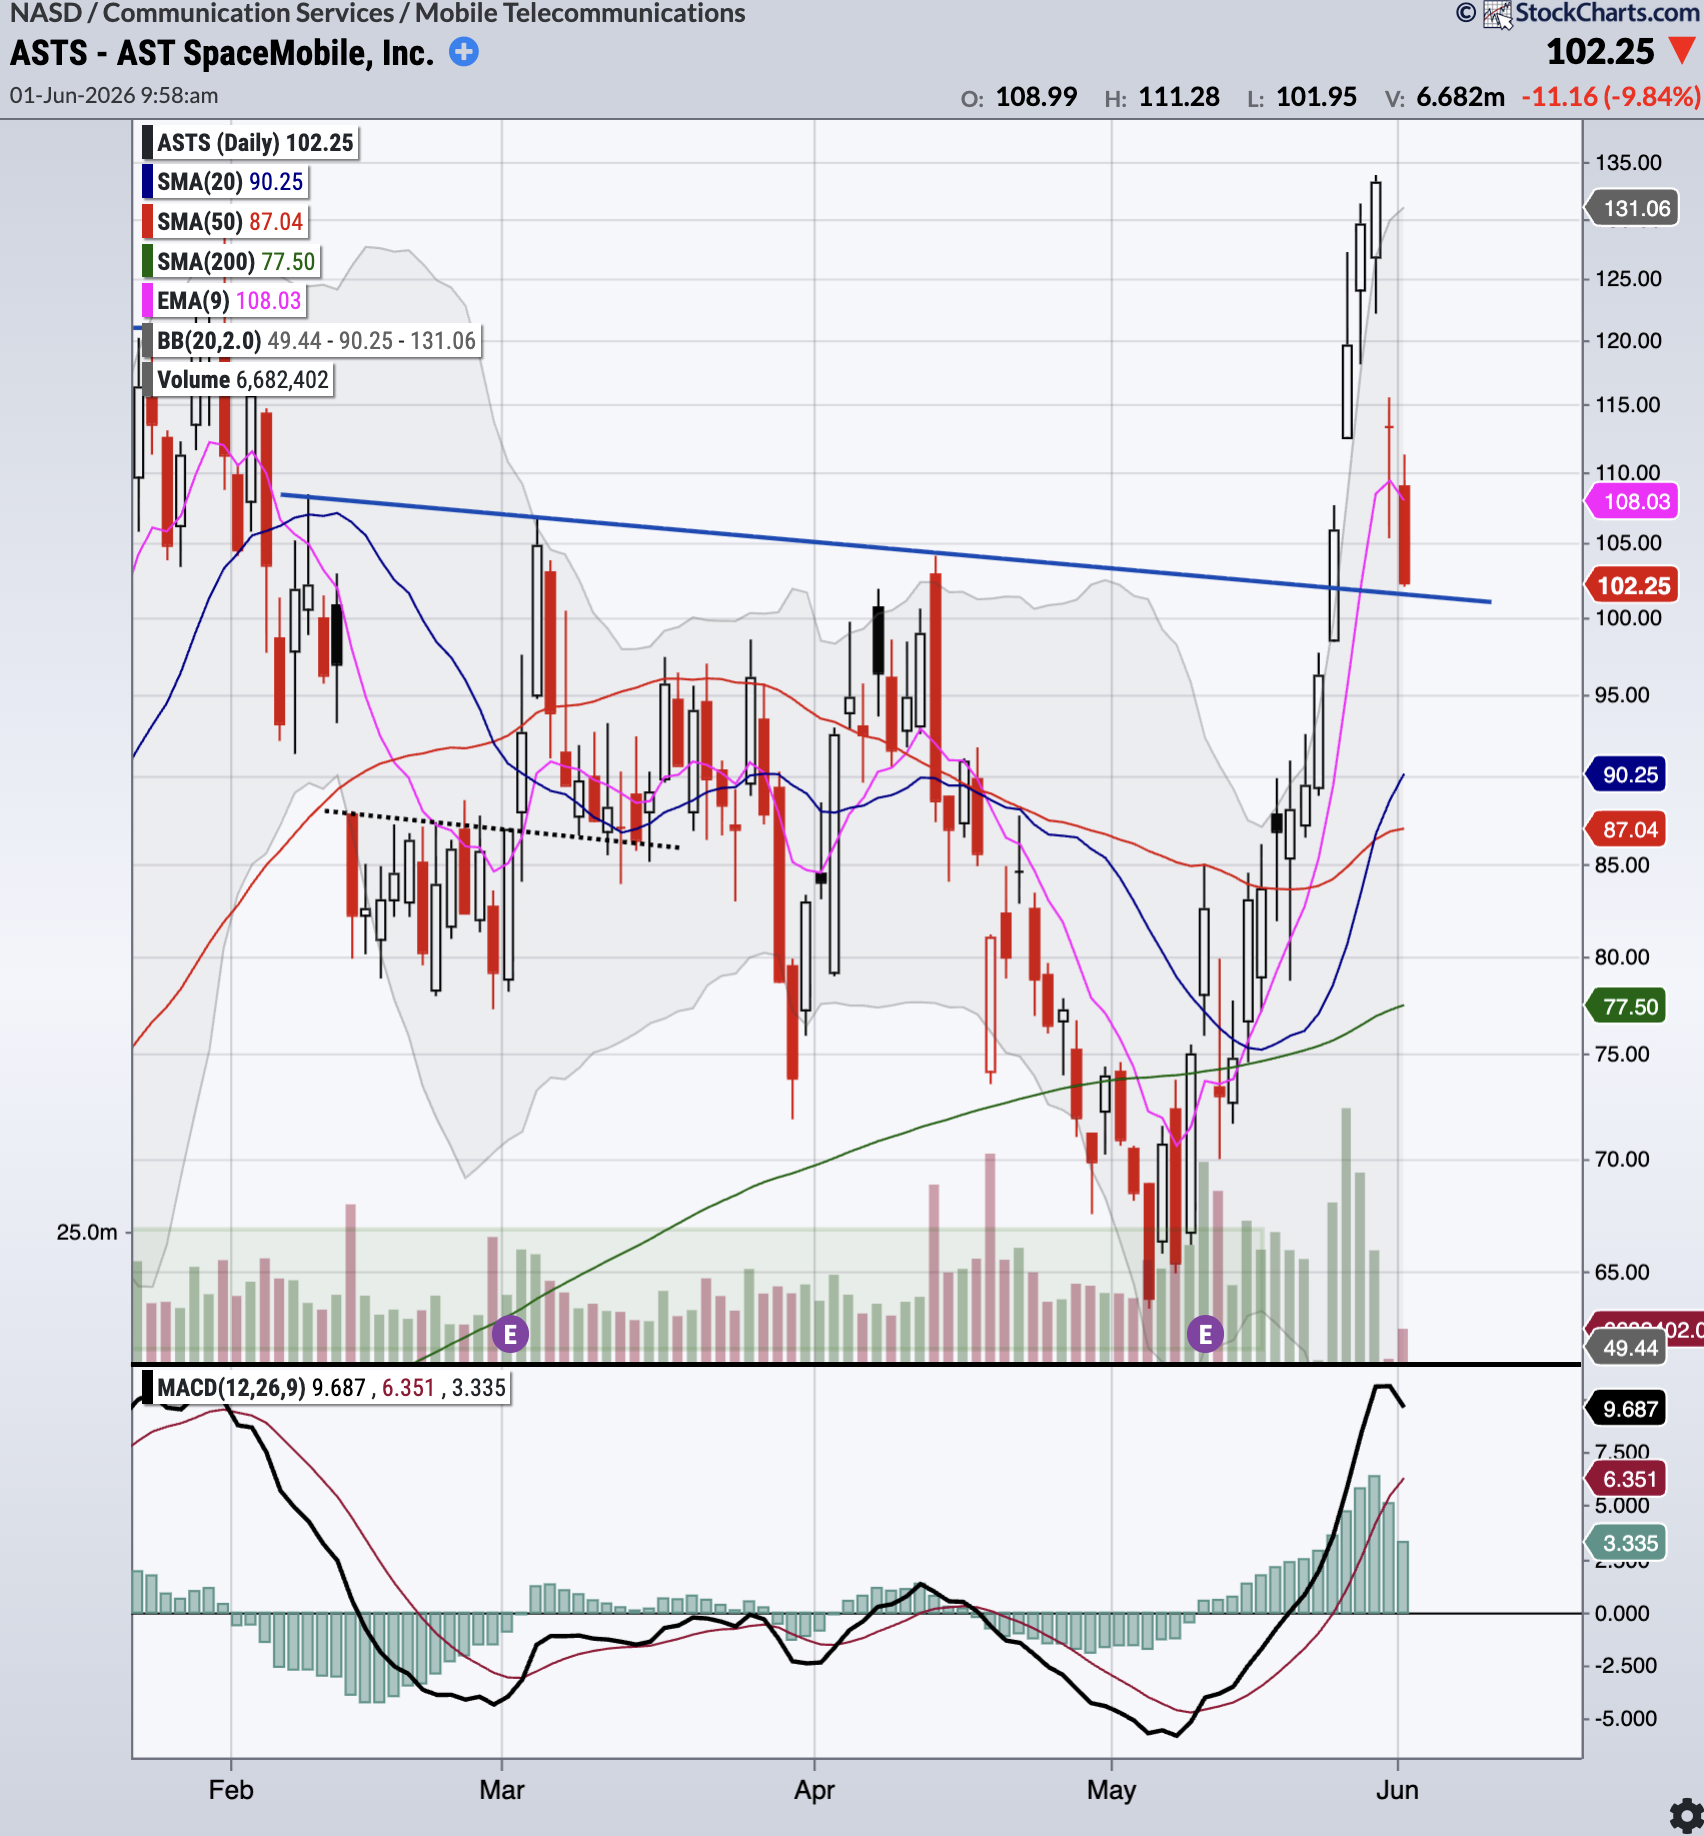Click the blue SMA(20) legend swatch
This screenshot has width=1704, height=1836.
coord(147,182)
